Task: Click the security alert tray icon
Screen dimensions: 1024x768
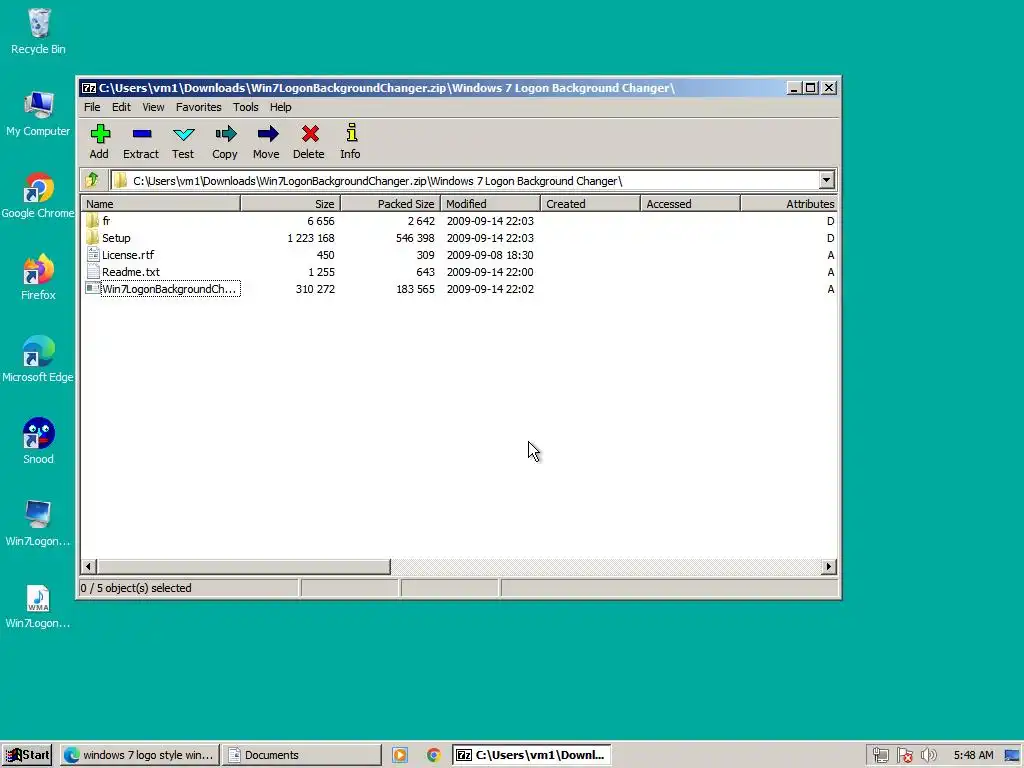Action: tap(904, 756)
